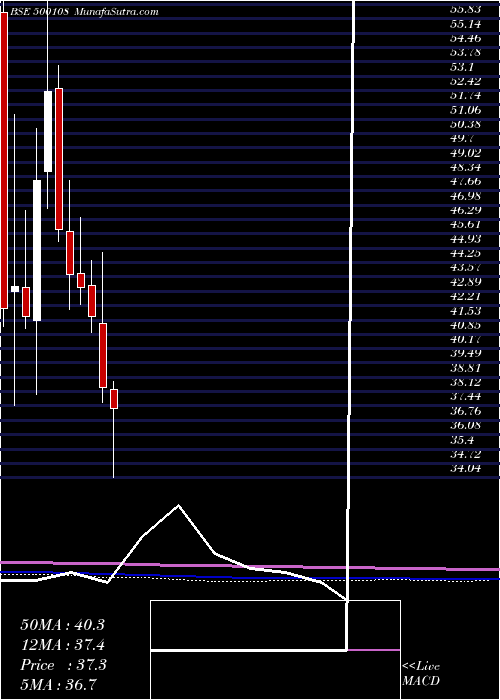Image resolution: width=500 pixels, height=700 pixels.
Task: Click the 38.12 price axis value
Action: 464,383
